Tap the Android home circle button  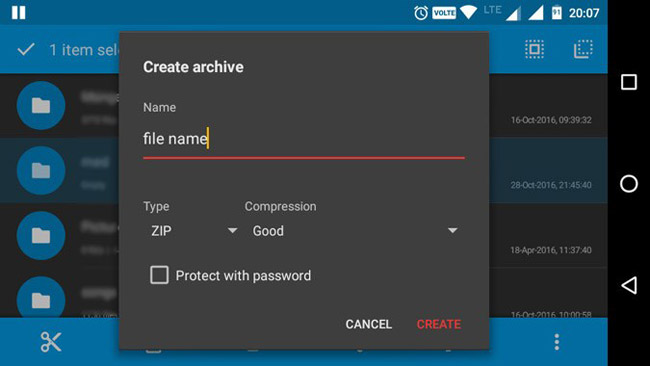point(629,184)
